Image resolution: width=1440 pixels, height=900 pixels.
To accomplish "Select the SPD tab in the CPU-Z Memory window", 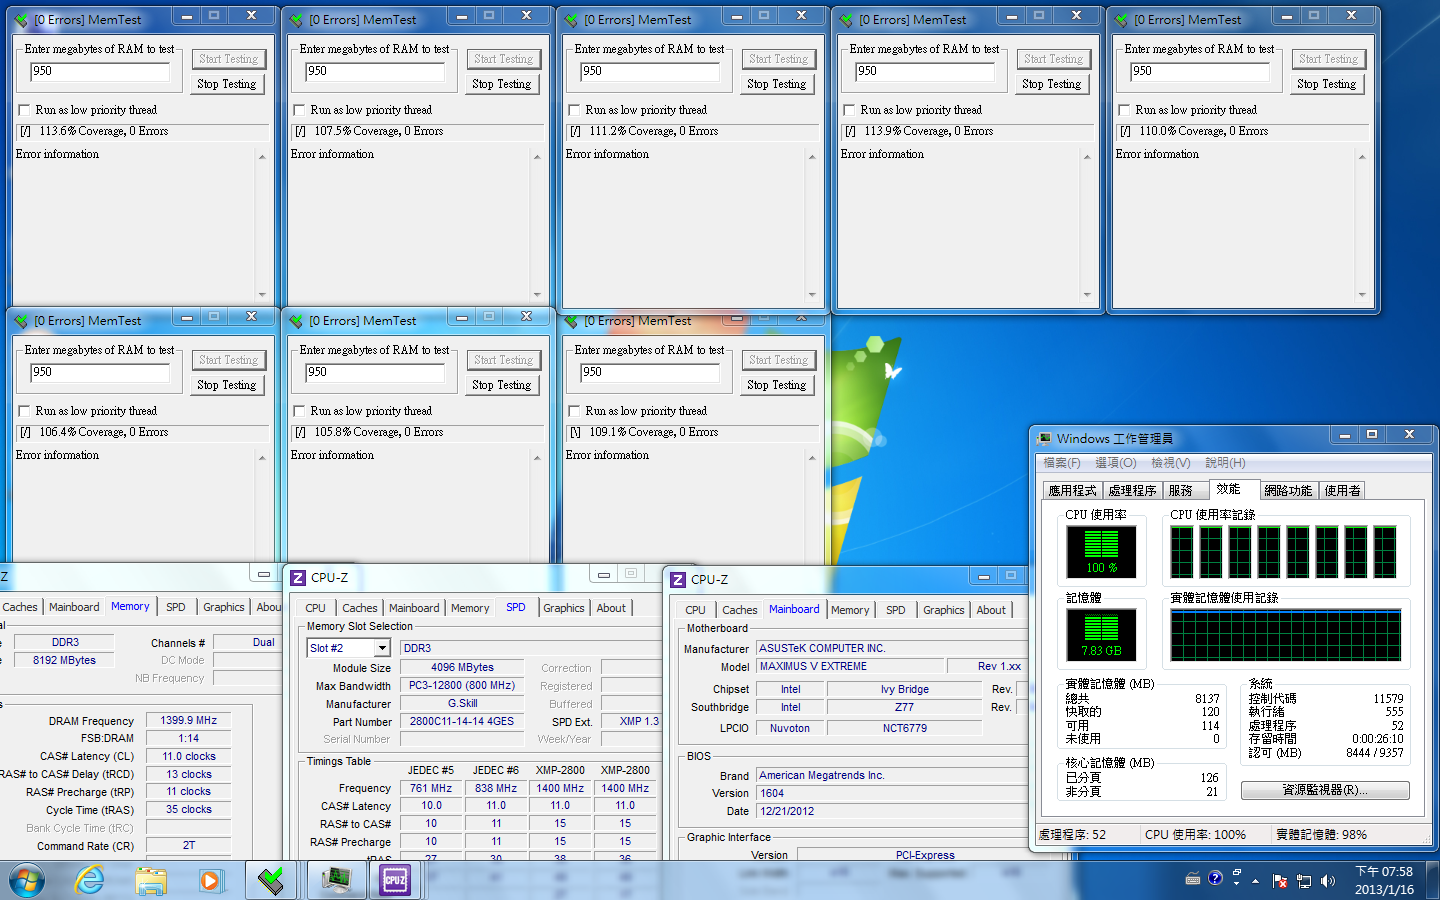I will (176, 607).
